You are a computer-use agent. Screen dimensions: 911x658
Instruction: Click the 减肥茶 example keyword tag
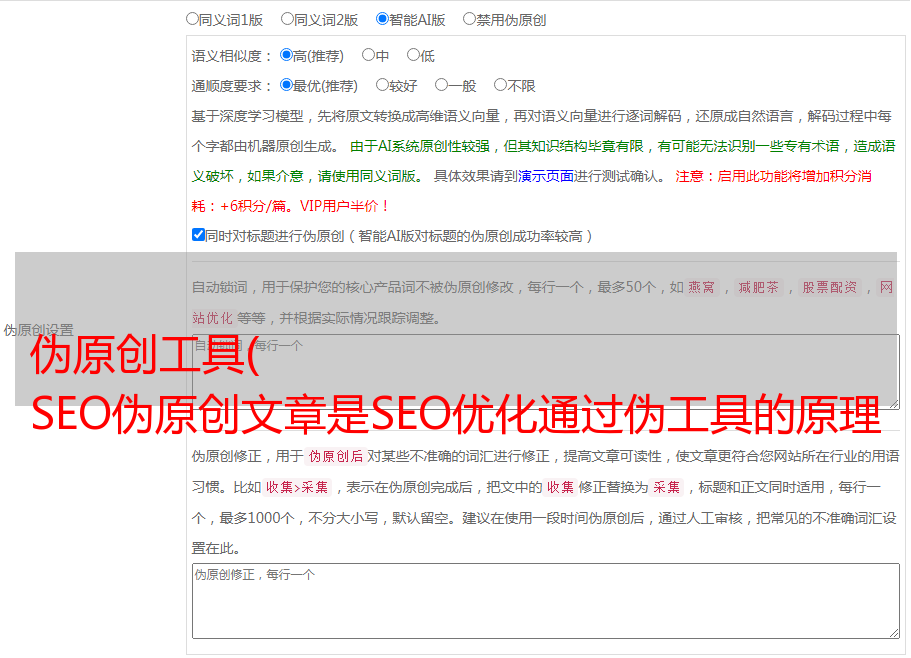(x=758, y=287)
